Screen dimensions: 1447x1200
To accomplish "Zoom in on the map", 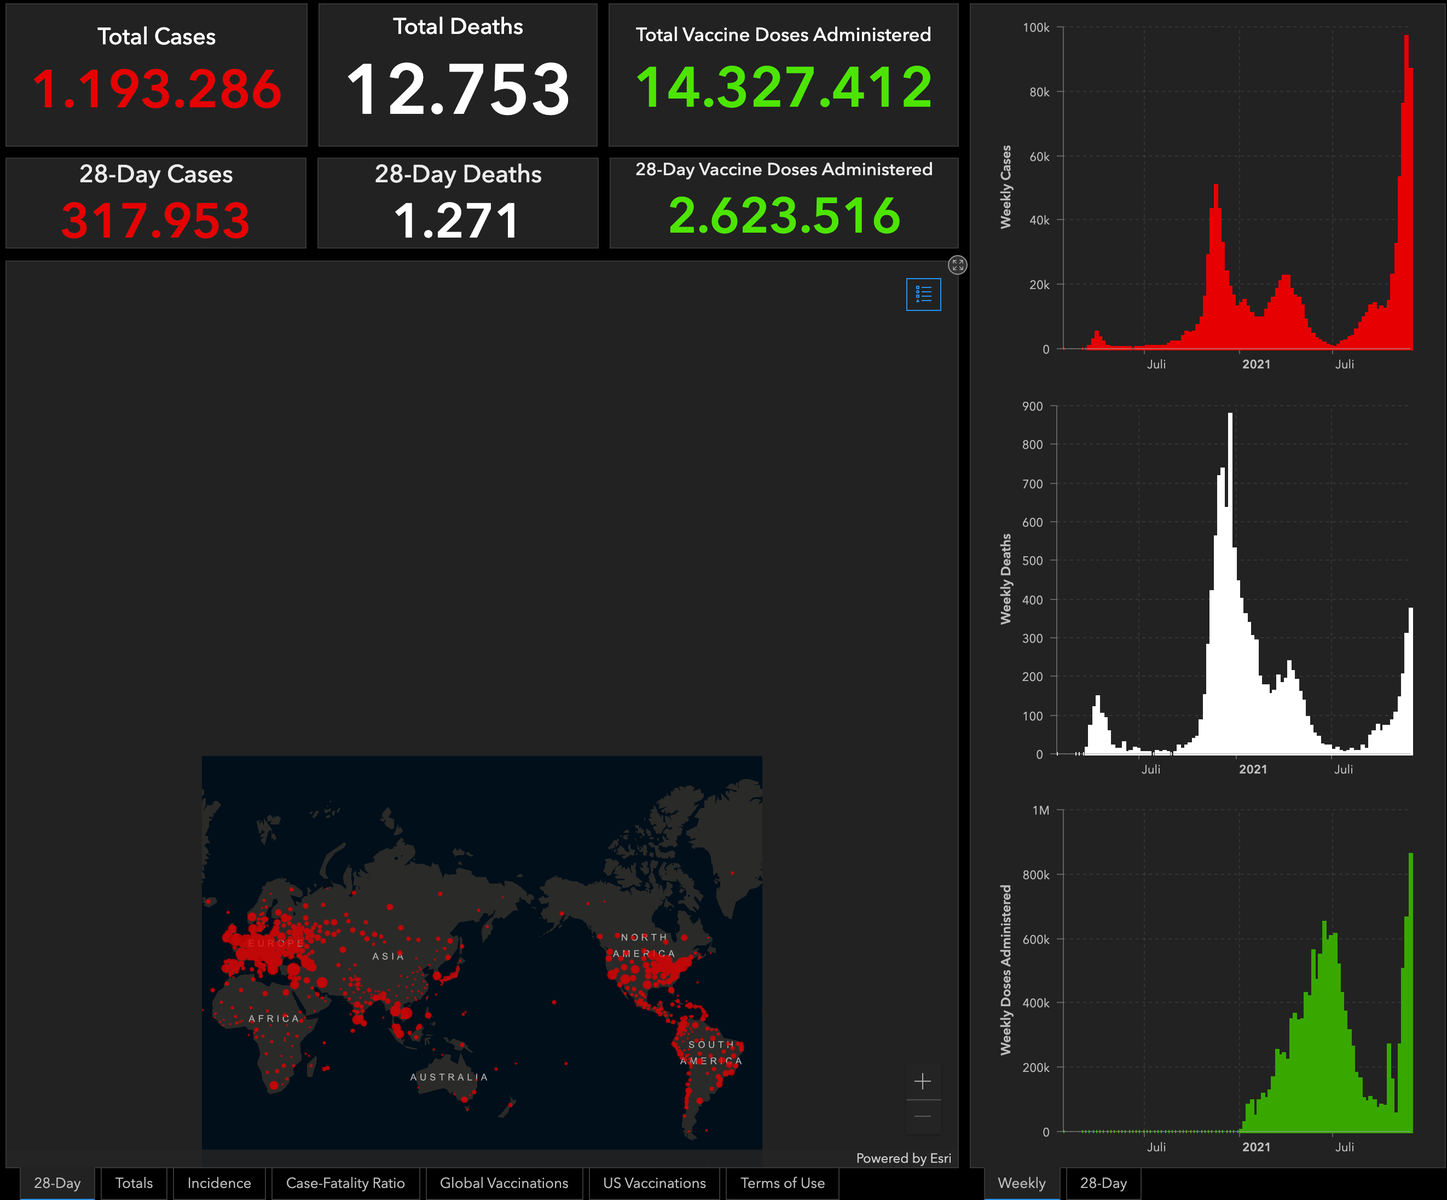I will [922, 1081].
